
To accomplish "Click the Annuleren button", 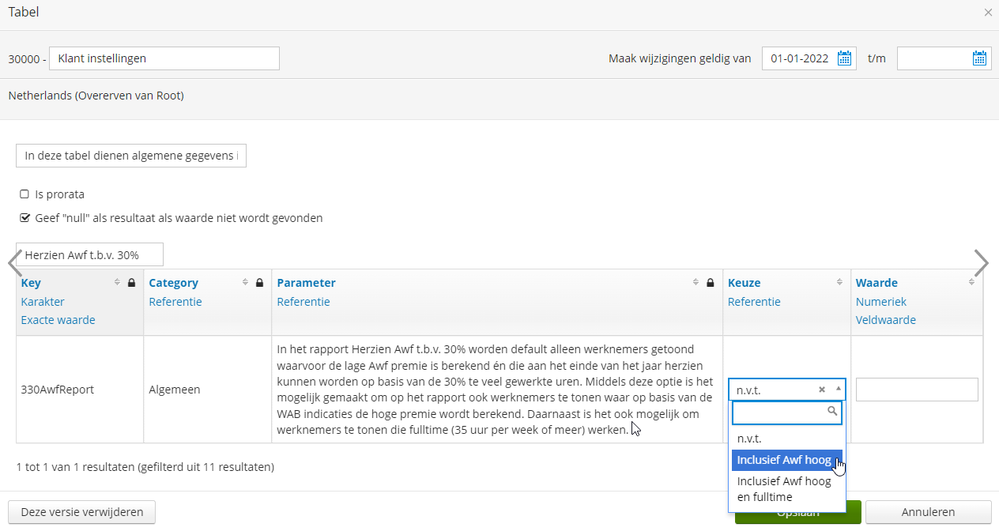I will click(x=928, y=512).
